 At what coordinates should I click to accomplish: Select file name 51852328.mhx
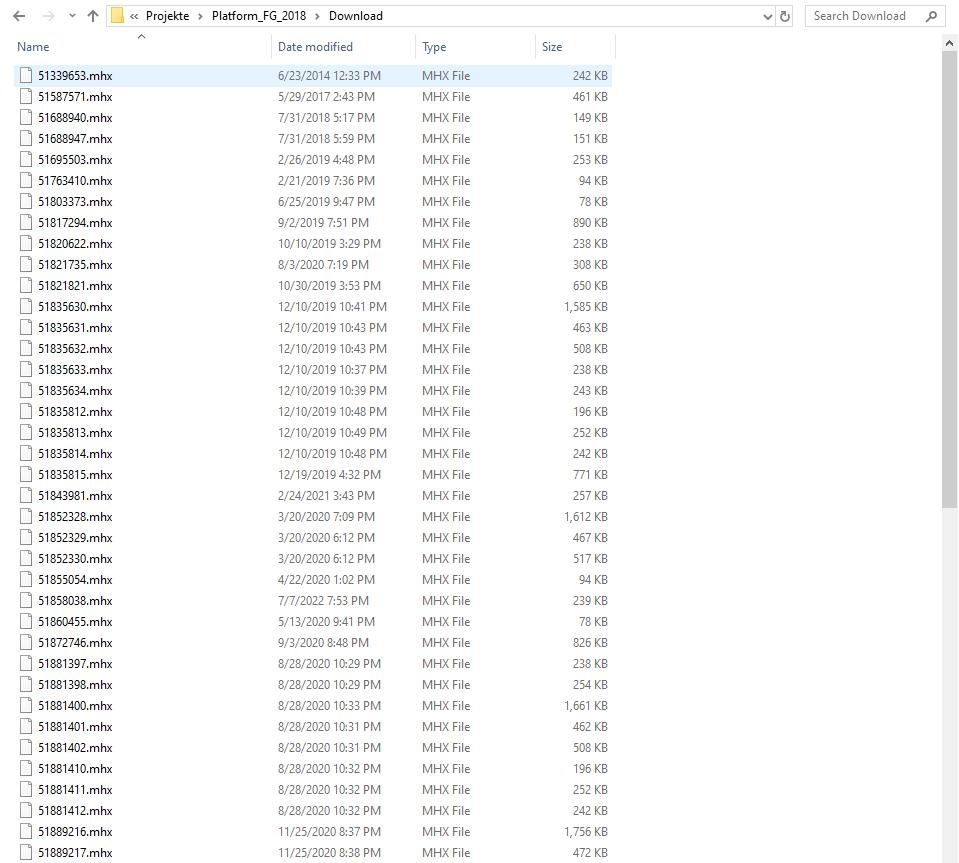[x=75, y=517]
